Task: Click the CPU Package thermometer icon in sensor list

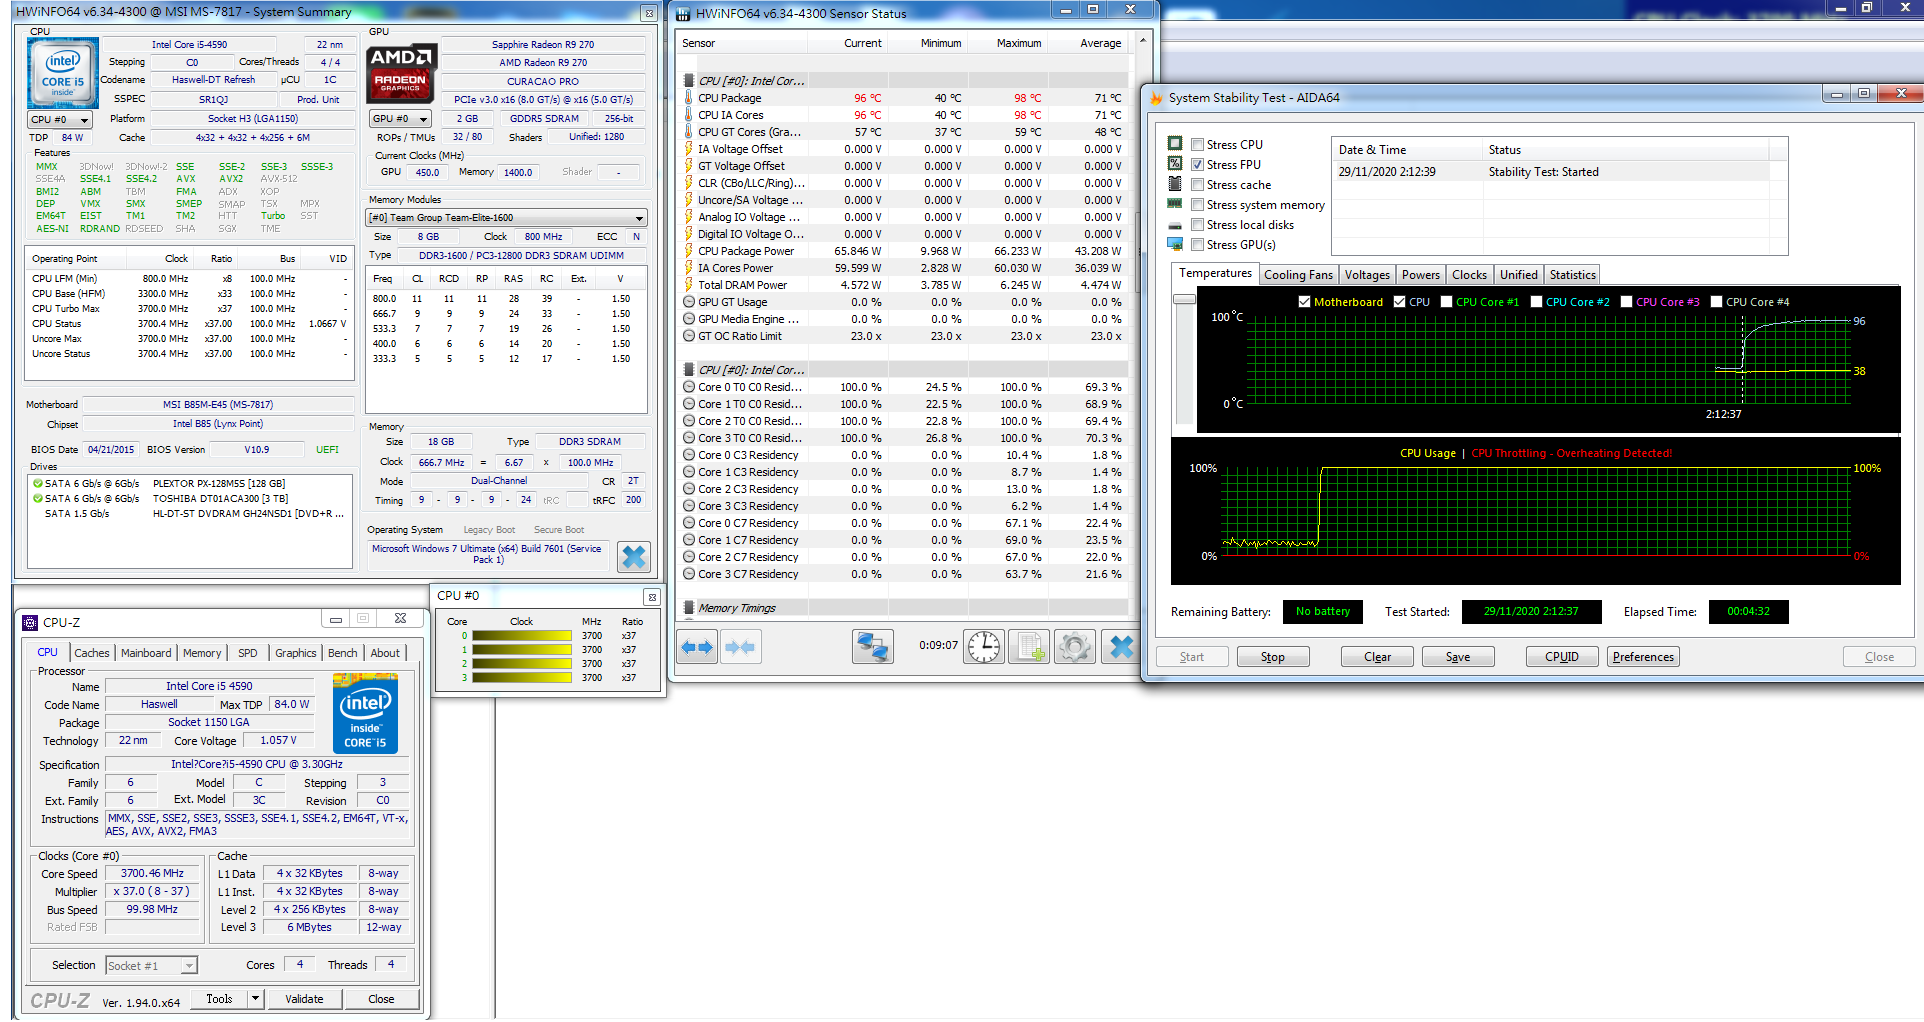Action: [x=689, y=98]
